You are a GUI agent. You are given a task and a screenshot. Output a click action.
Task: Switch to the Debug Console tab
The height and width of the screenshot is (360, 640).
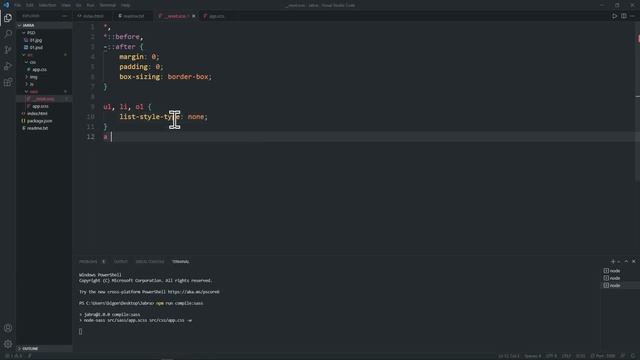150,261
